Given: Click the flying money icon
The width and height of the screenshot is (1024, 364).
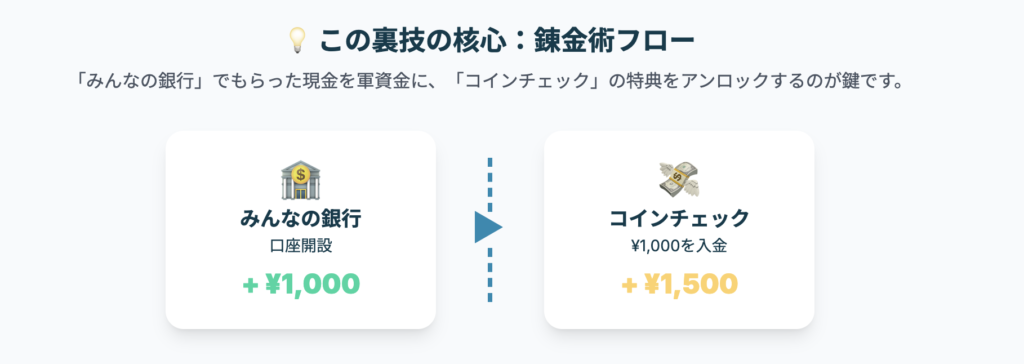Looking at the screenshot, I should (679, 179).
